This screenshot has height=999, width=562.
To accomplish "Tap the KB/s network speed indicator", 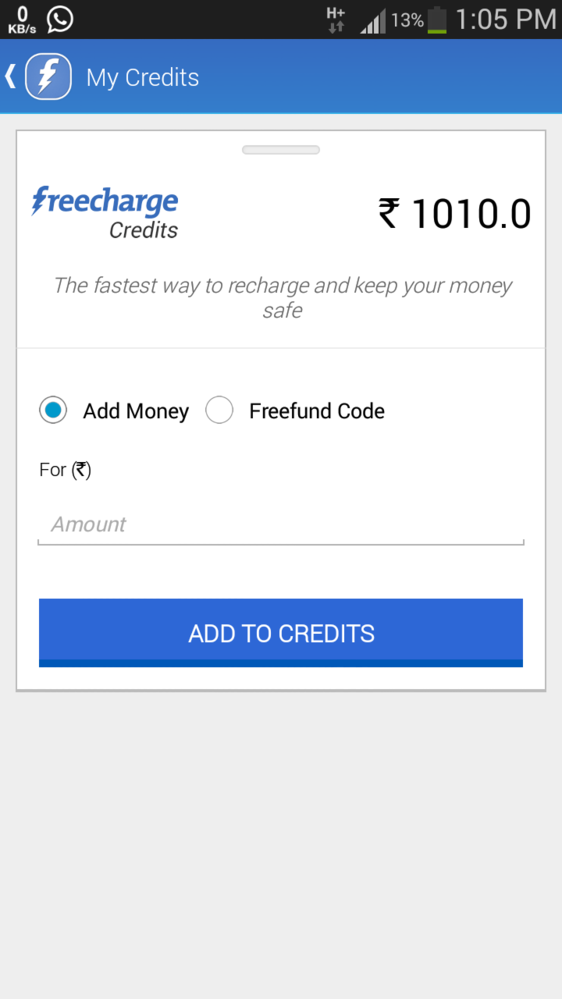I will tap(22, 20).
